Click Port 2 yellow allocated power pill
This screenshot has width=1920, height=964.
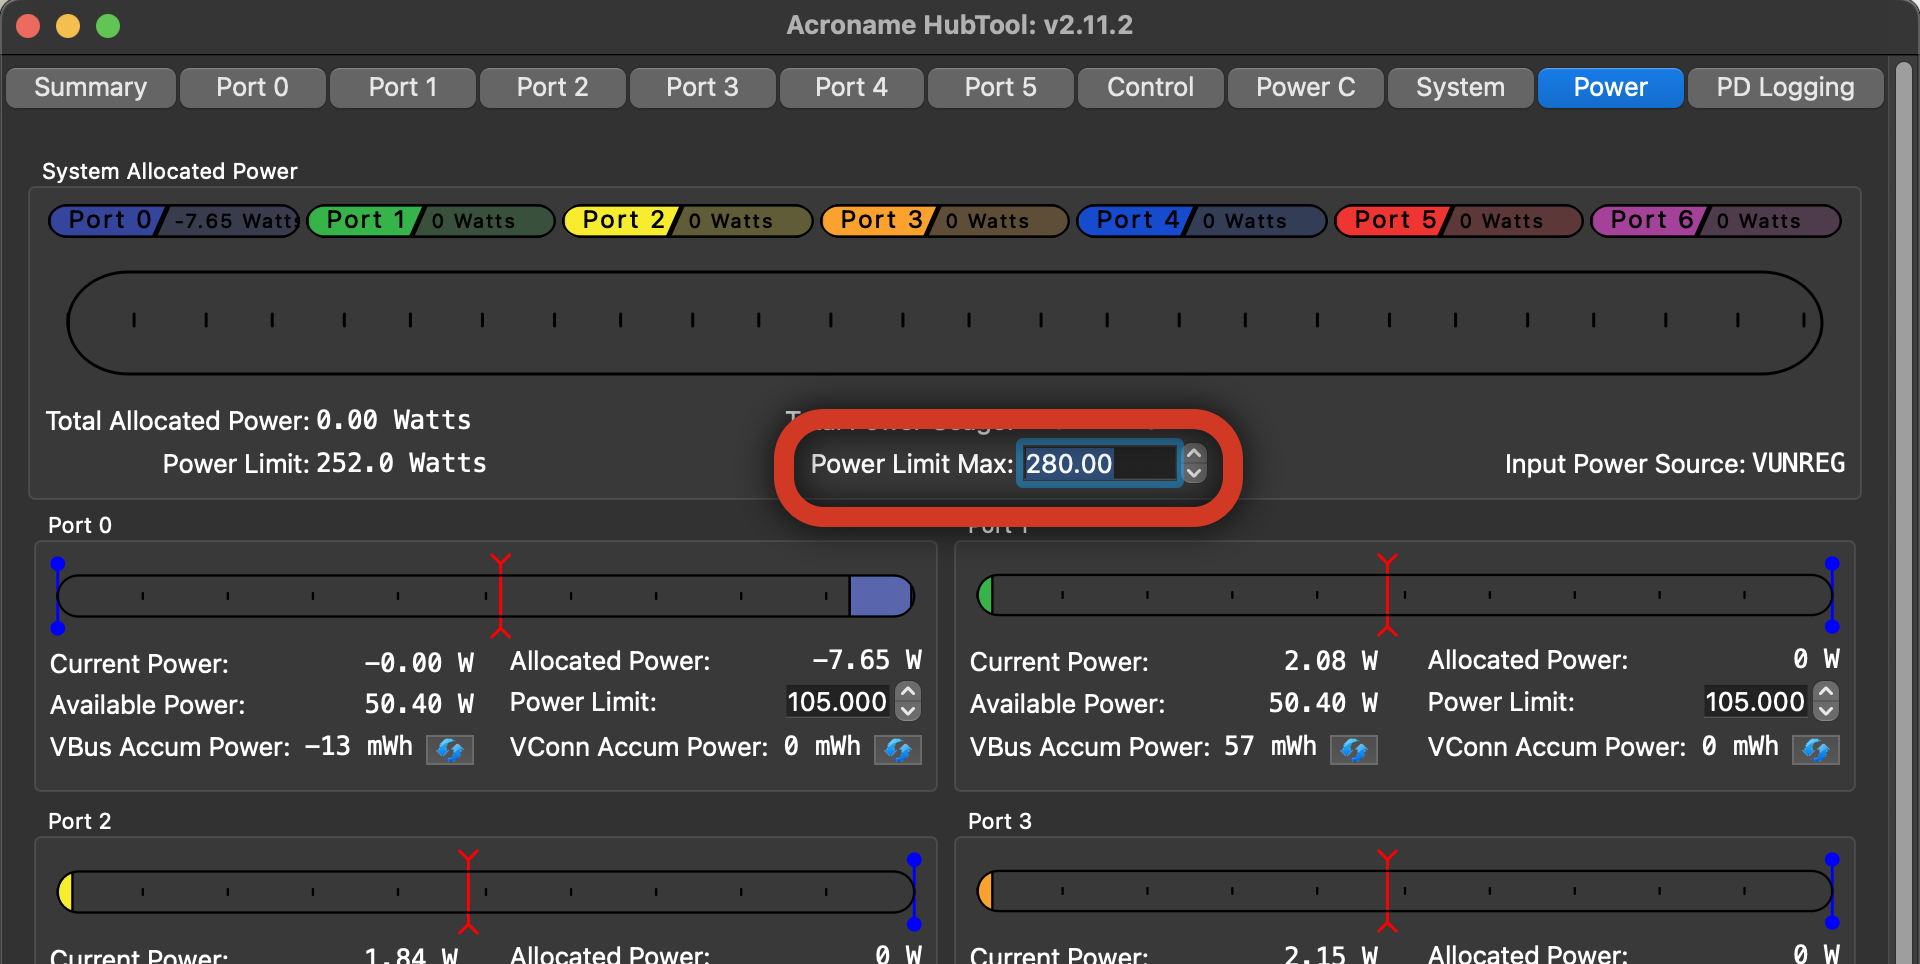tap(688, 220)
